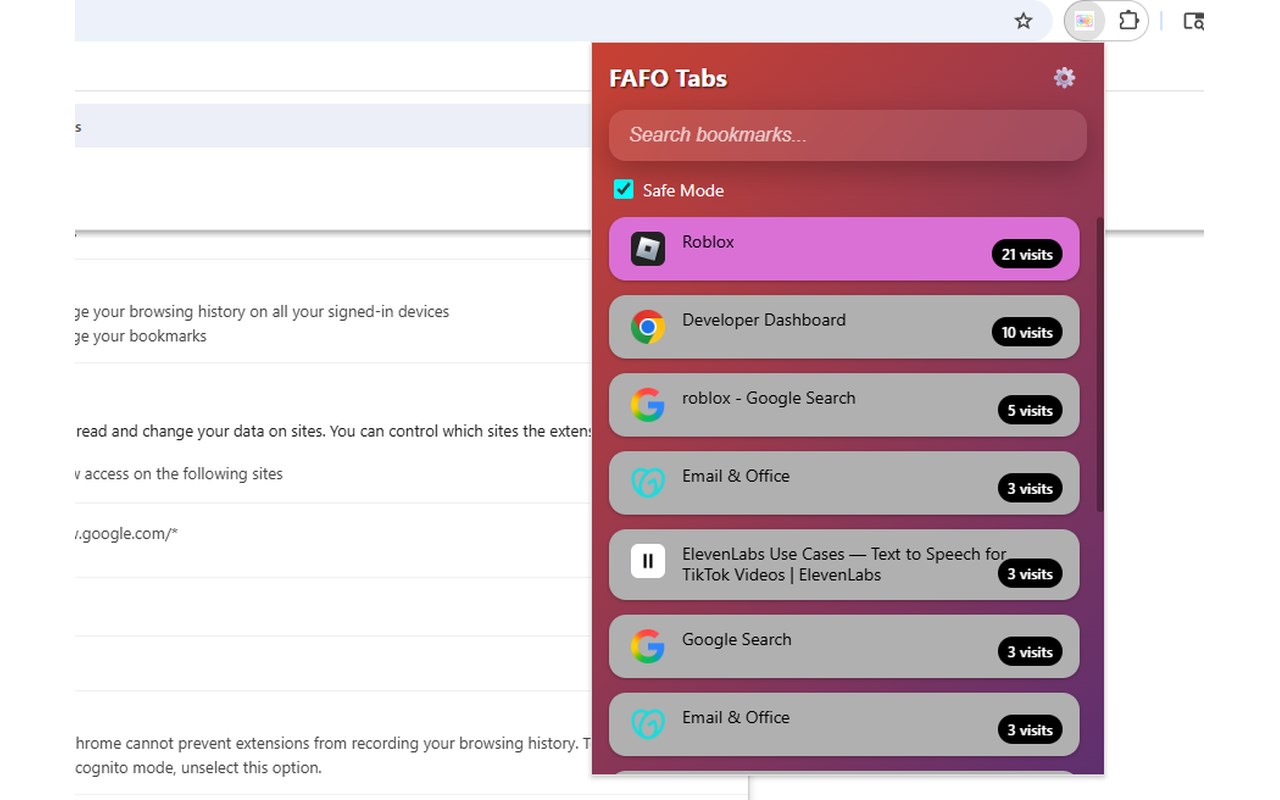Click the 3 visits badge on ElevenLabs row
Image resolution: width=1280 pixels, height=800 pixels.
[1030, 573]
